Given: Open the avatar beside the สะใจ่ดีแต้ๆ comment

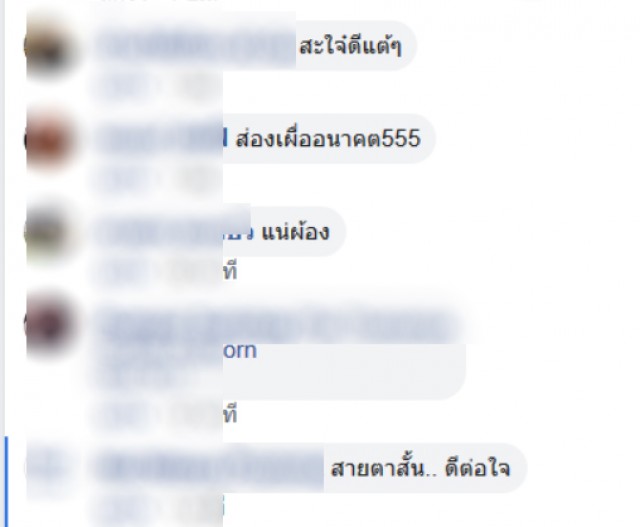Looking at the screenshot, I should coord(48,46).
